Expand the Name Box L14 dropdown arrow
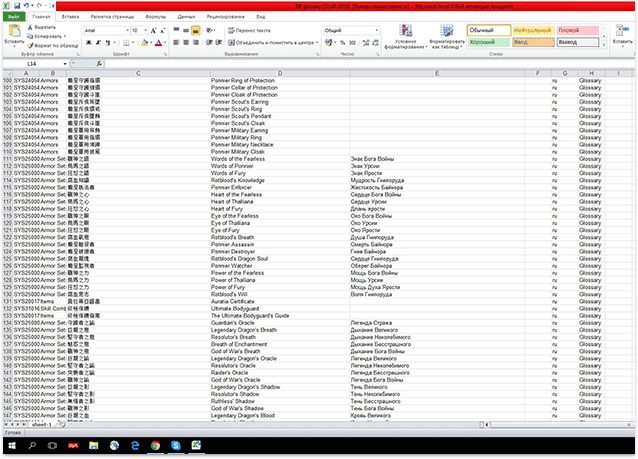Screen dimensions: 638x459 coord(65,64)
